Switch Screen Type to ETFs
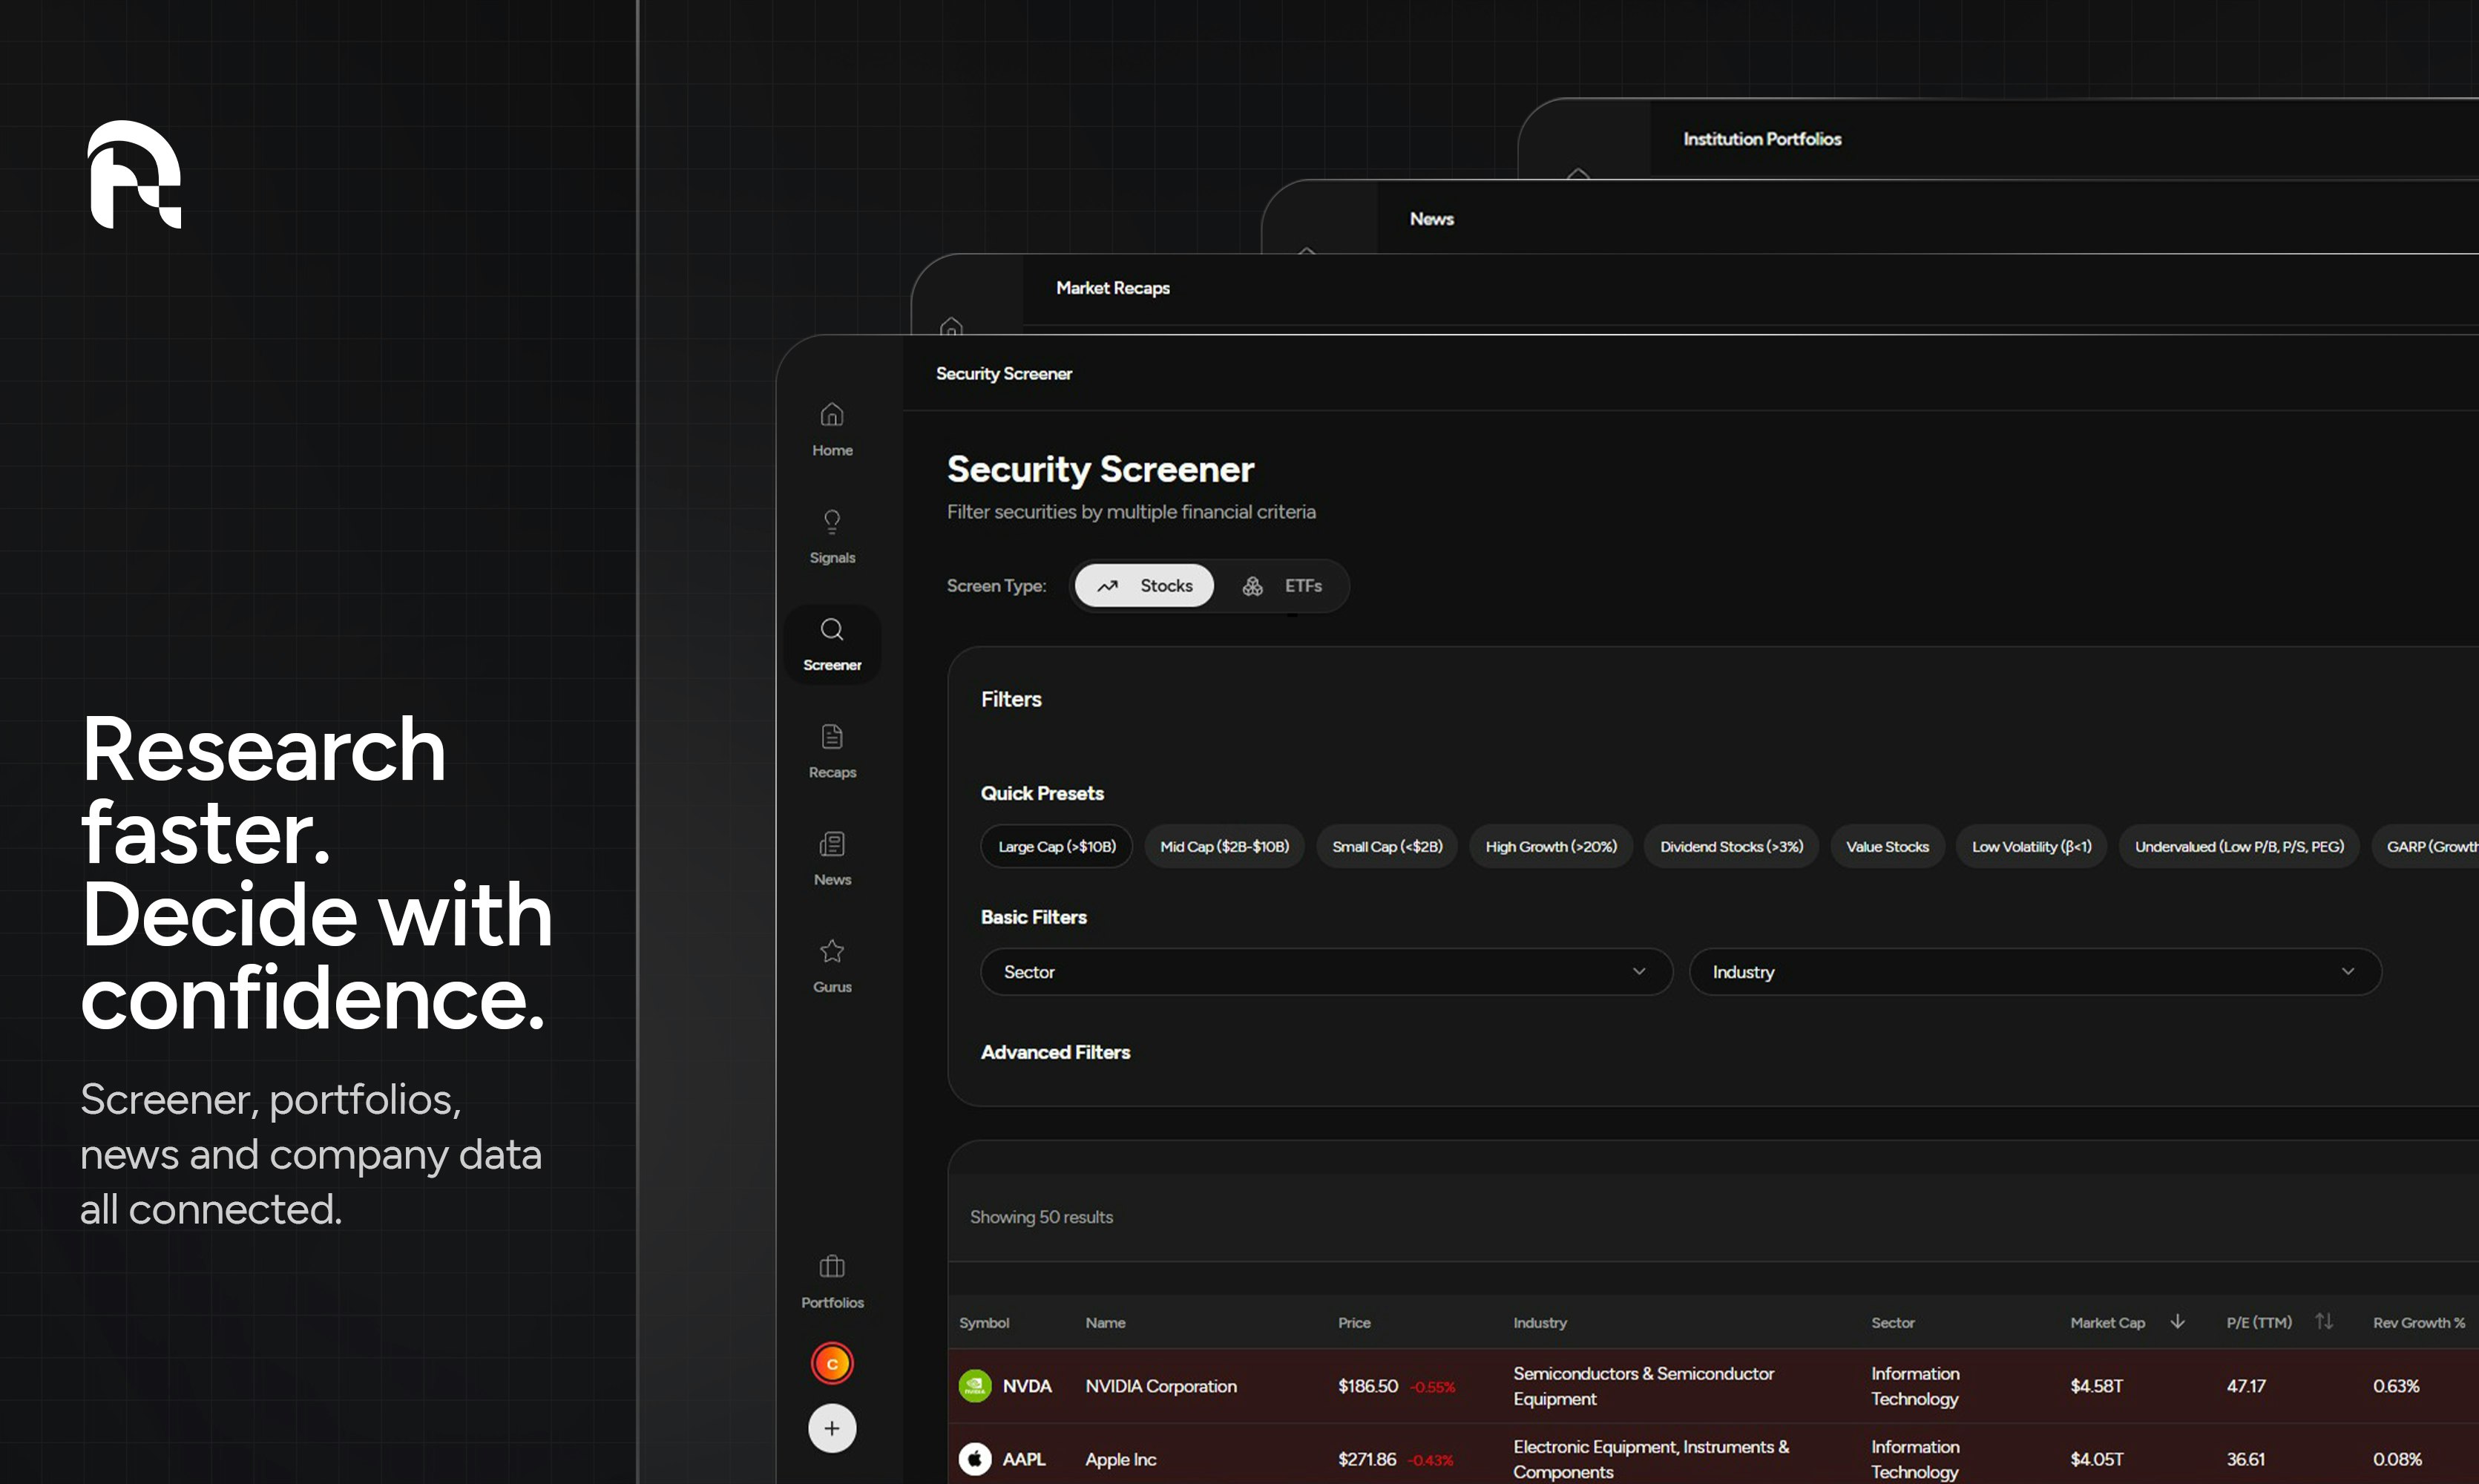The width and height of the screenshot is (2479, 1484). [x=1286, y=586]
